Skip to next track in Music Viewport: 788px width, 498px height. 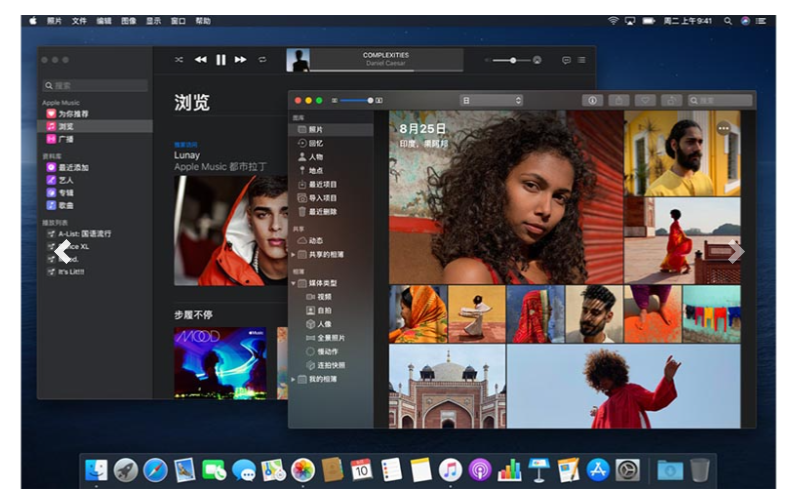click(x=241, y=60)
